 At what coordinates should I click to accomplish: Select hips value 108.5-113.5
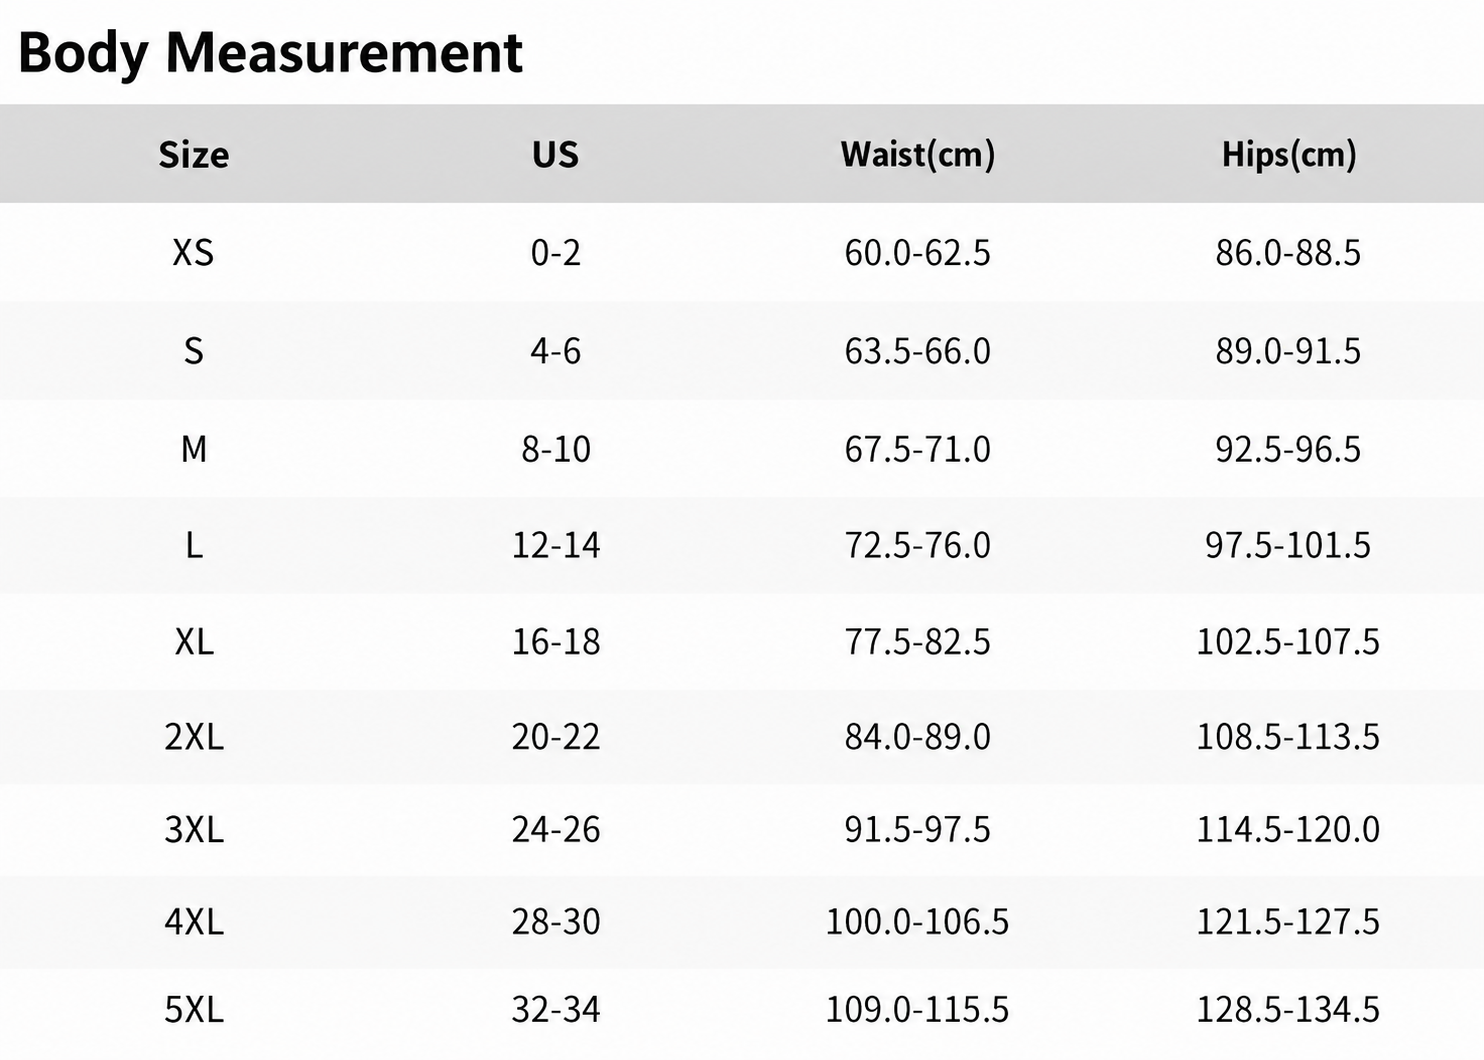[1288, 737]
